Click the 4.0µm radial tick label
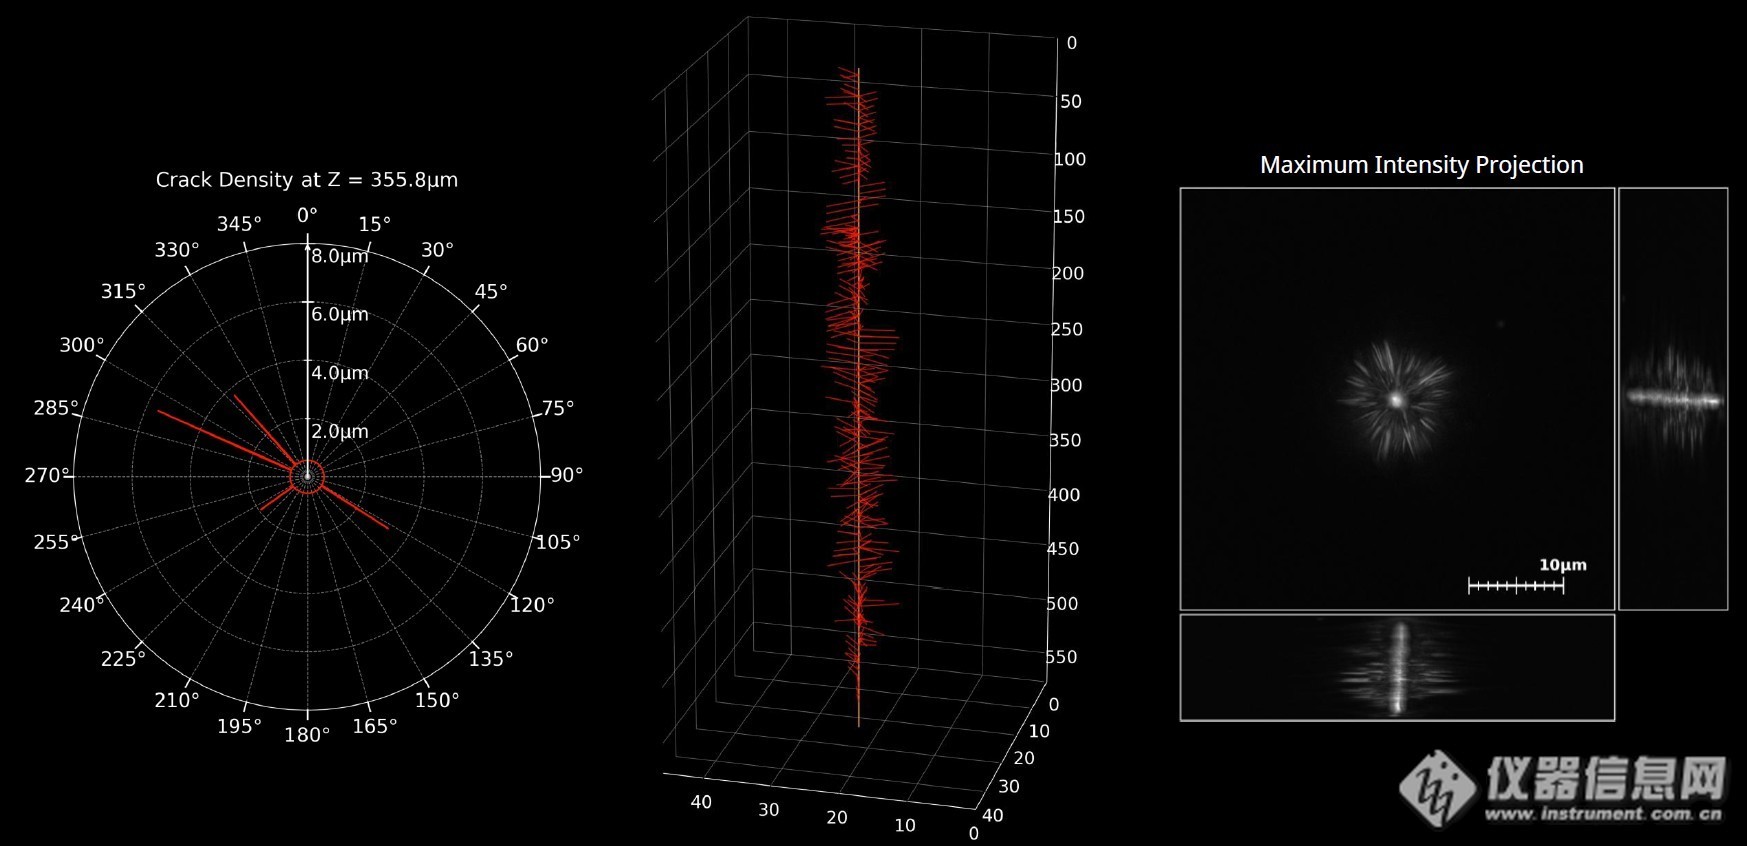This screenshot has height=846, width=1747. 340,373
